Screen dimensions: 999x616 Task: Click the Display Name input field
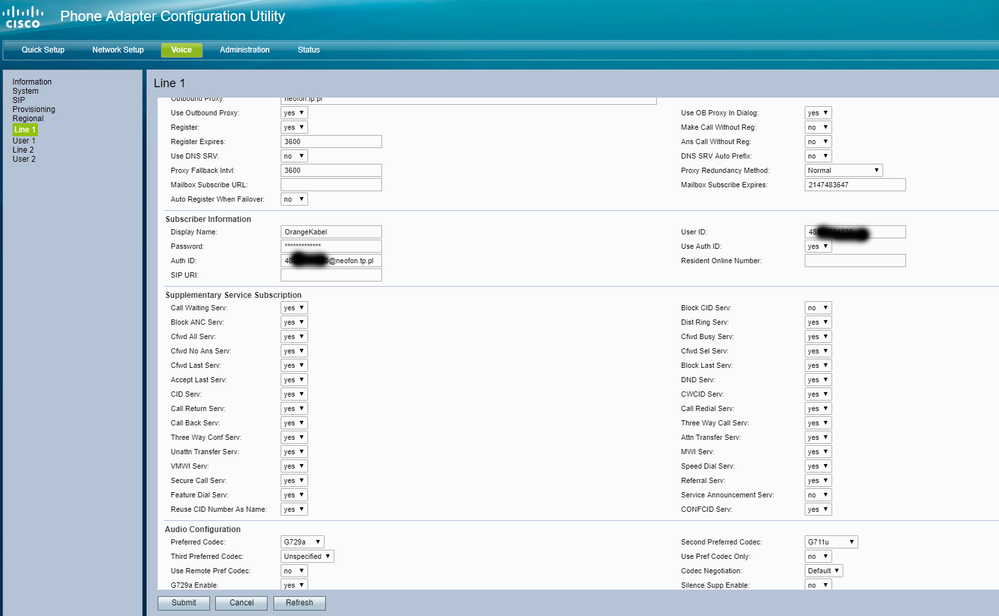(x=331, y=232)
